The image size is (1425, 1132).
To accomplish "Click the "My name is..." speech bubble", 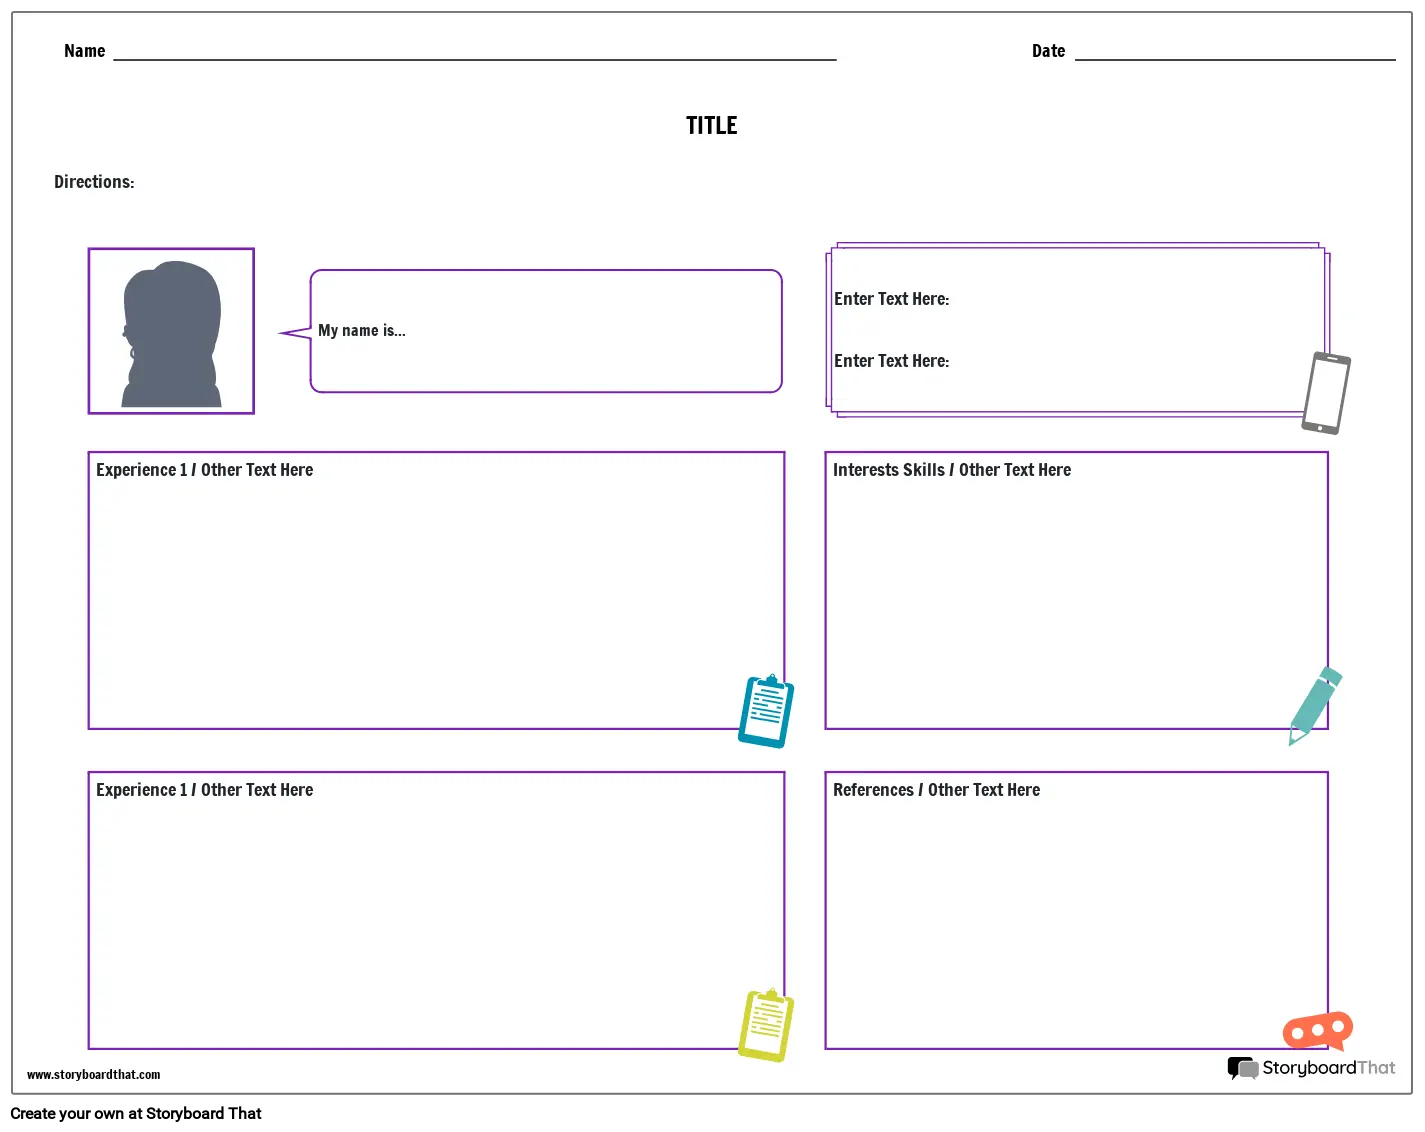I will tap(545, 331).
